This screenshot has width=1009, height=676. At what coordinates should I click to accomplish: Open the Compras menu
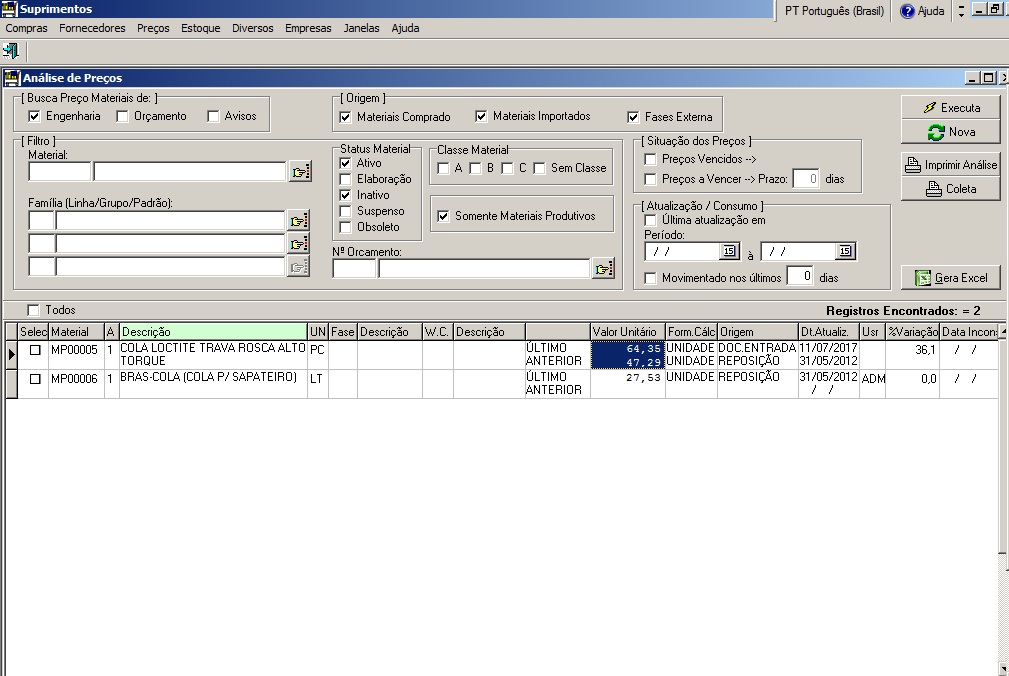click(26, 28)
